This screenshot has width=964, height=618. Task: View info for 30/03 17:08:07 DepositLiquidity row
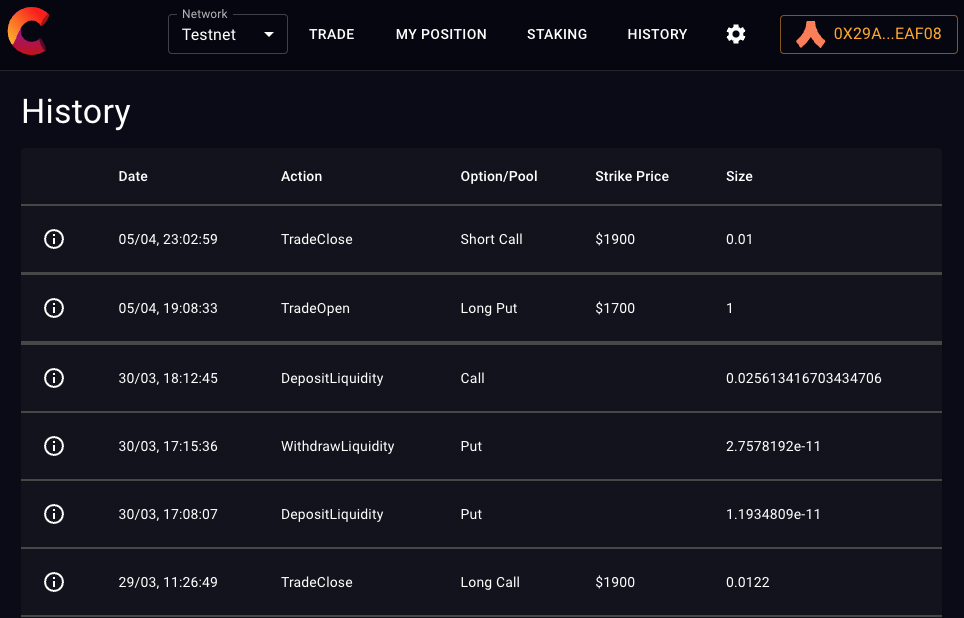pyautogui.click(x=54, y=514)
